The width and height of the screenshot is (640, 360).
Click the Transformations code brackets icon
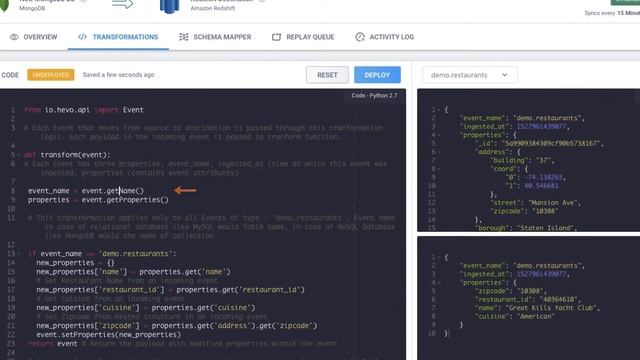[82, 37]
